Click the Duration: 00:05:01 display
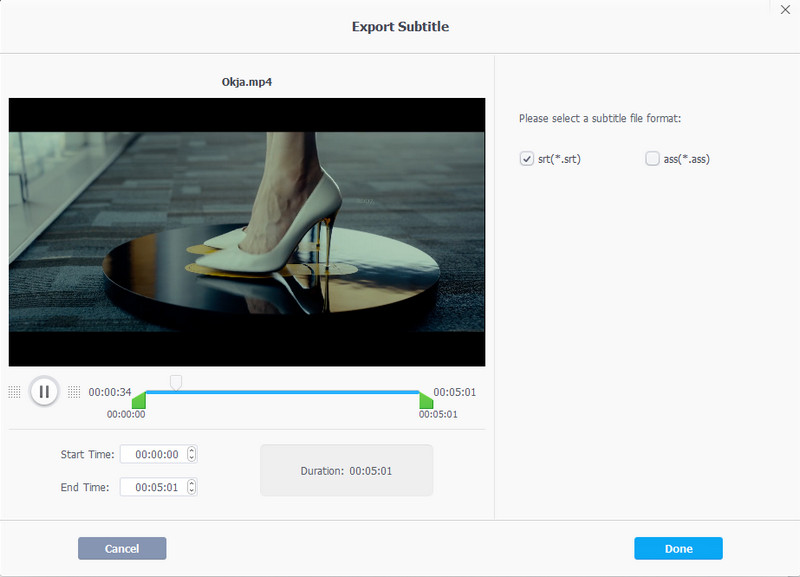This screenshot has width=800, height=577. coord(346,470)
